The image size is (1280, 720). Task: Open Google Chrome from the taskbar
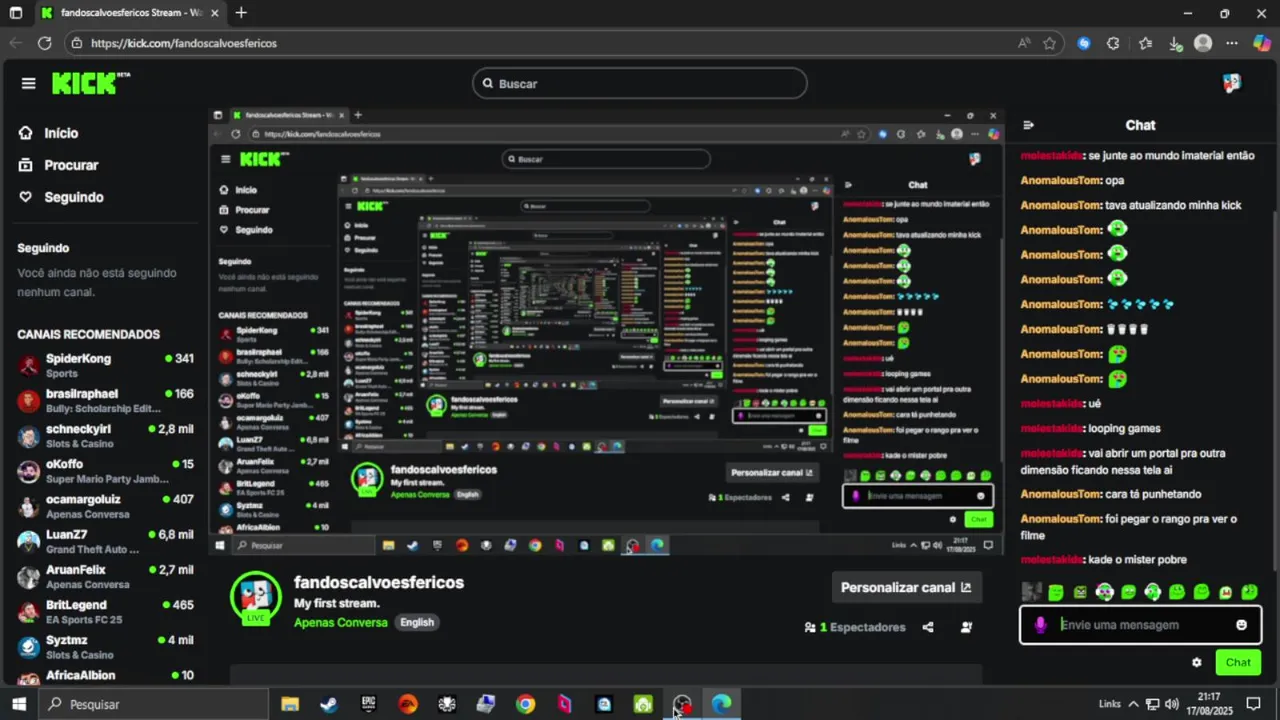pos(525,704)
